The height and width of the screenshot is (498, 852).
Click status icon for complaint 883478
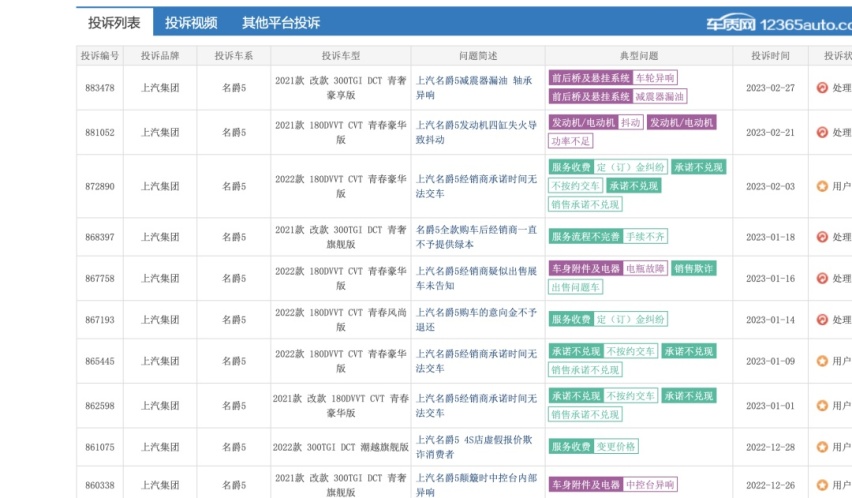[x=822, y=87]
